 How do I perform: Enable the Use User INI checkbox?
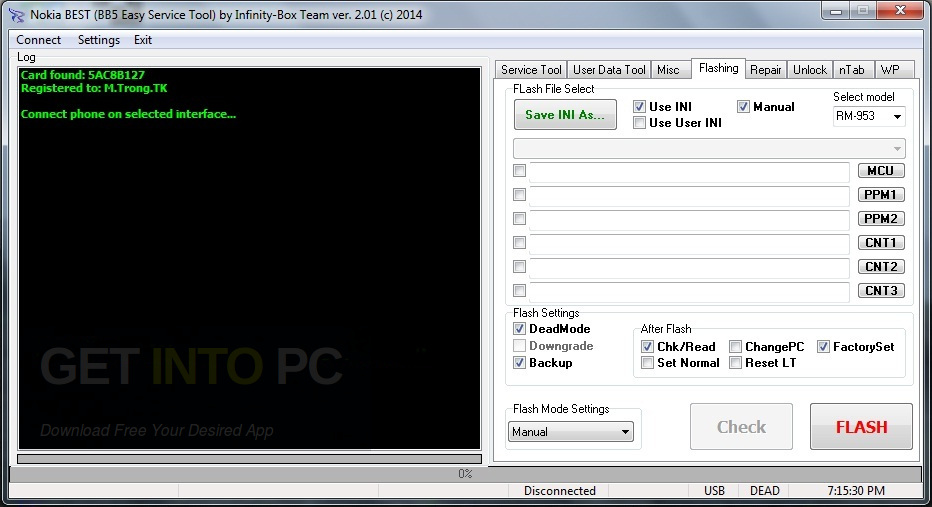(639, 123)
